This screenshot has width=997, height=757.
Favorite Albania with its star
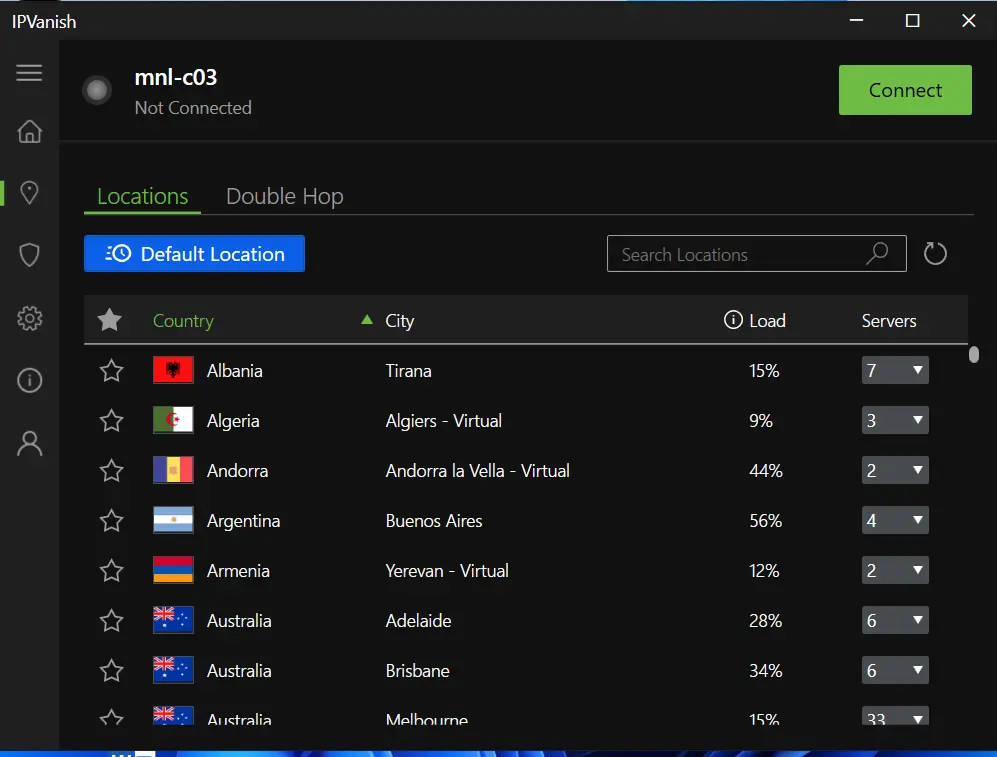tap(111, 371)
